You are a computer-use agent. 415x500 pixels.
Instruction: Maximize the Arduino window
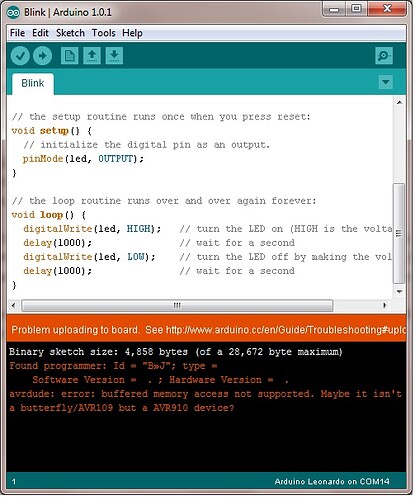click(x=356, y=9)
